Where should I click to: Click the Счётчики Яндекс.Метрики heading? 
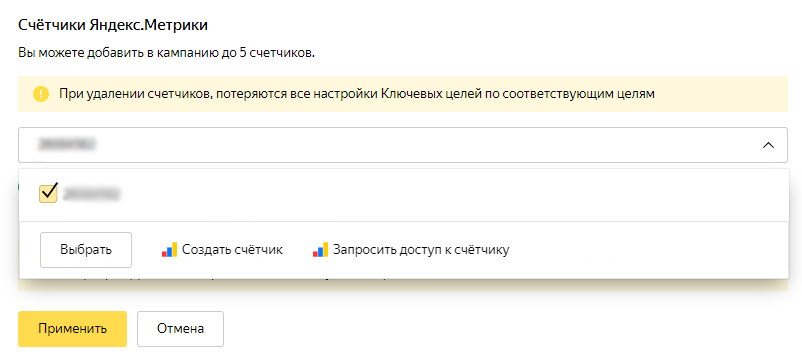(113, 25)
